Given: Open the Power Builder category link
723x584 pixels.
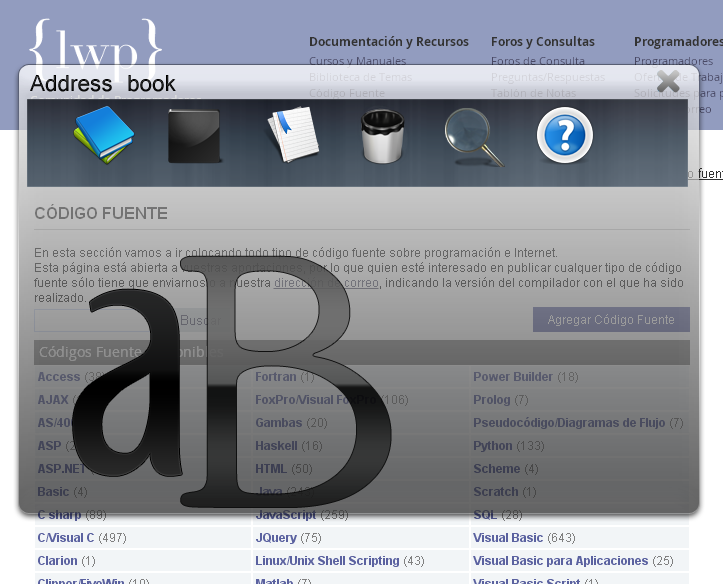Looking at the screenshot, I should coord(513,377).
